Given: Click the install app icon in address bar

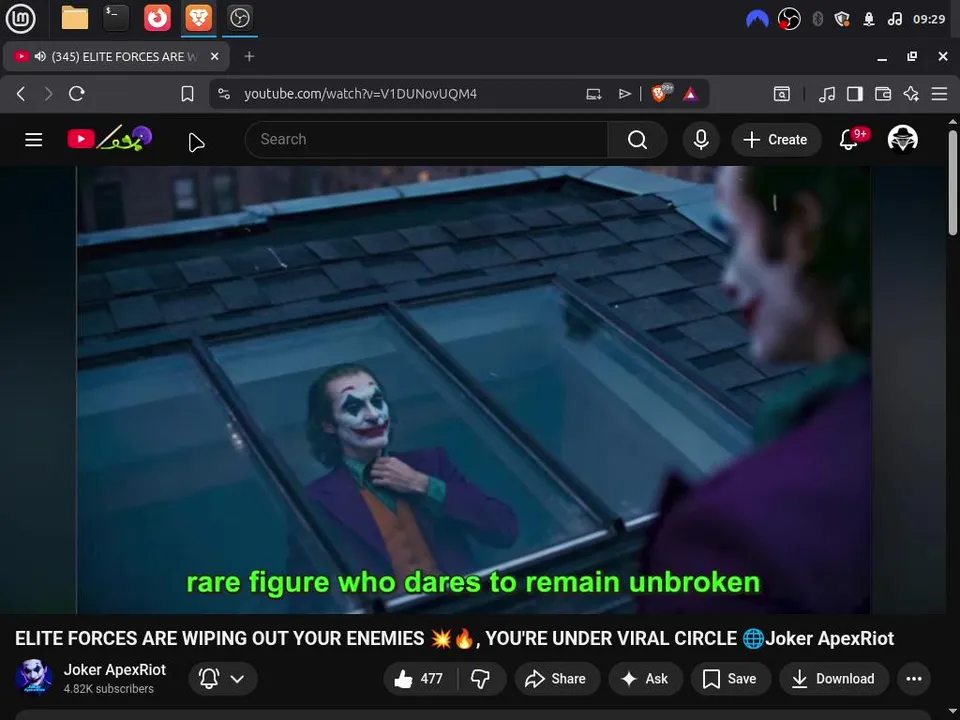Looking at the screenshot, I should pyautogui.click(x=593, y=94).
